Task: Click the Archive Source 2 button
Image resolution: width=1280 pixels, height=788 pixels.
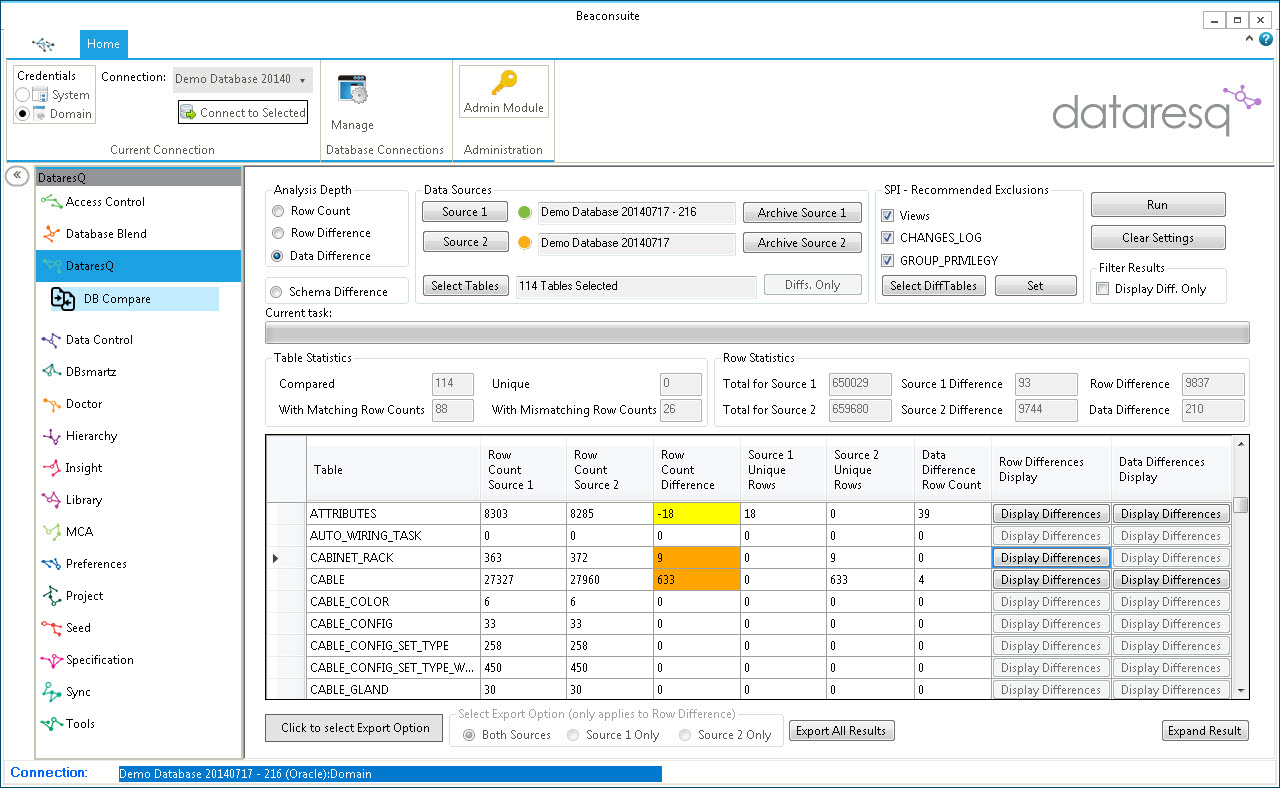Action: (x=802, y=243)
